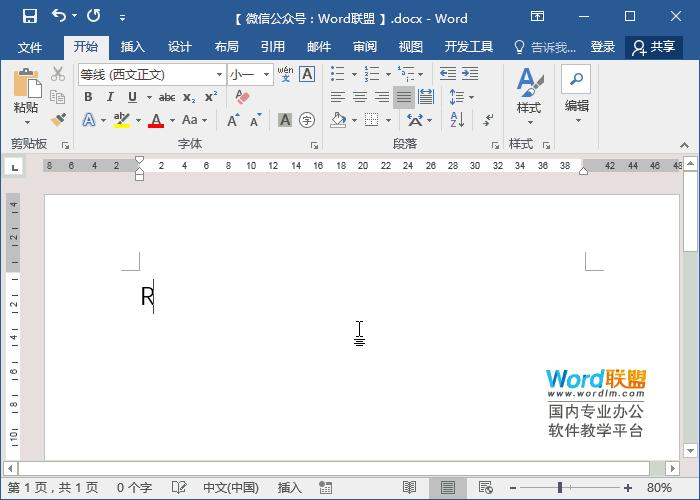Toggle Bold formatting
Image resolution: width=700 pixels, height=500 pixels.
pyautogui.click(x=88, y=97)
